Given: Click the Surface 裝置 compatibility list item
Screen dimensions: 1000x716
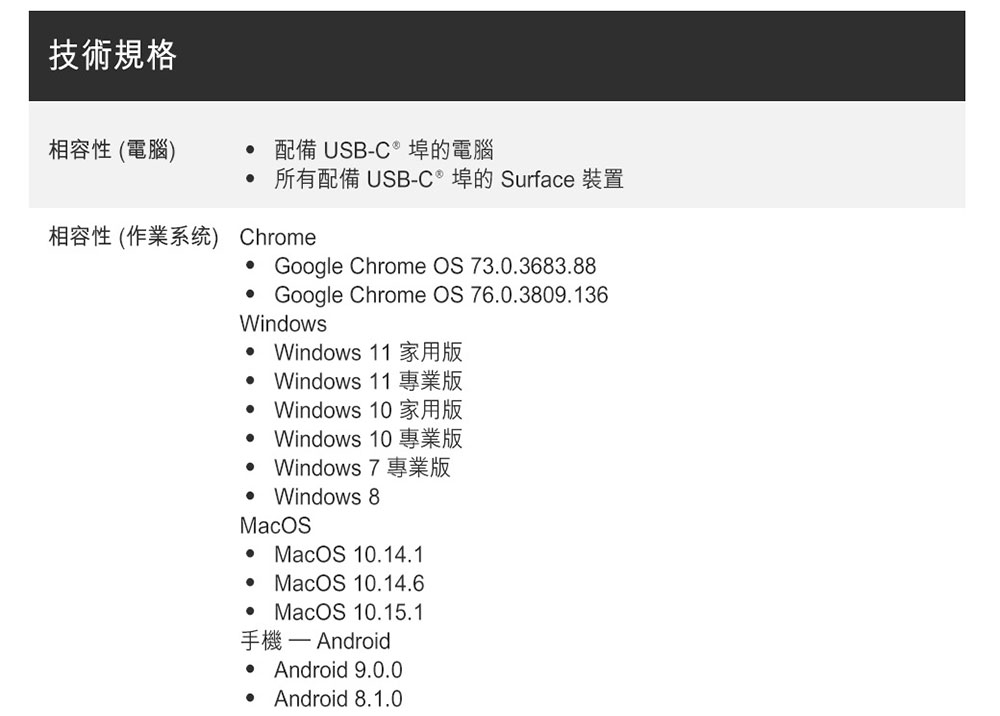Looking at the screenshot, I should tap(449, 179).
